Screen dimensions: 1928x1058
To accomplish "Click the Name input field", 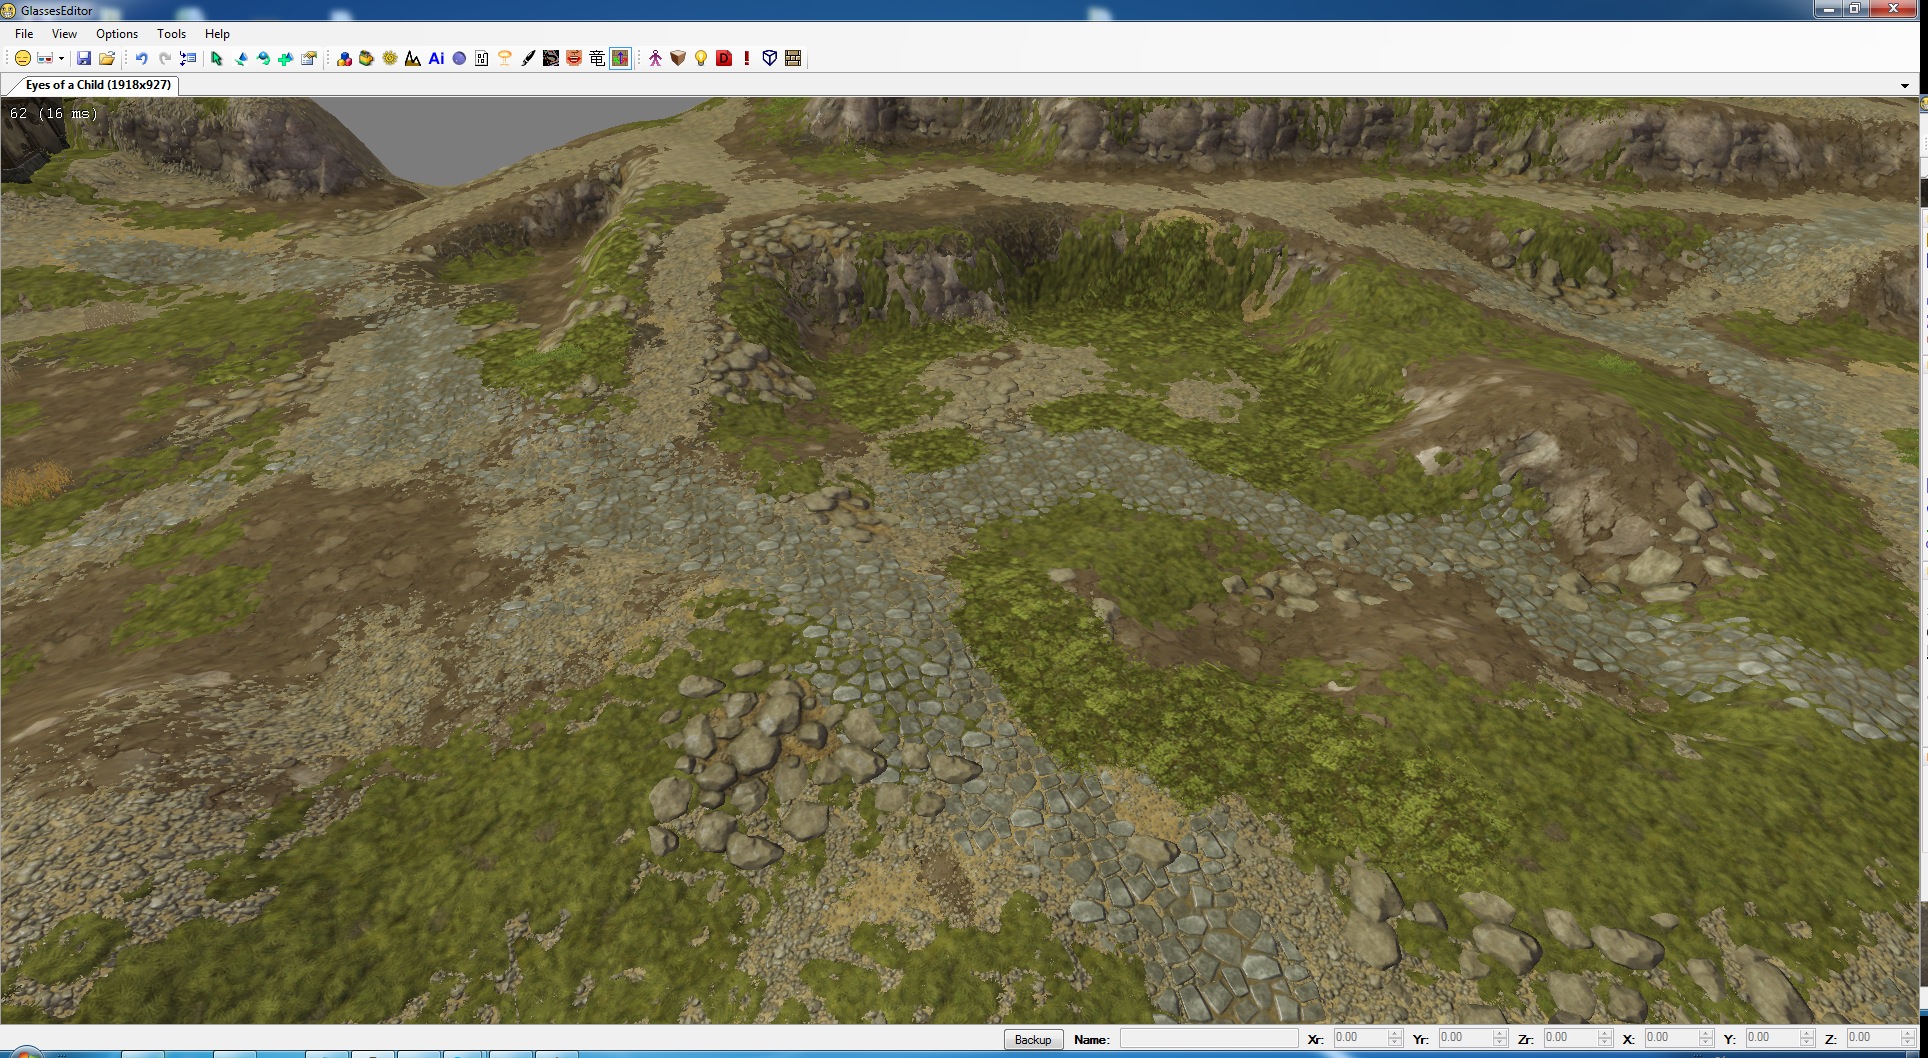I will coord(1208,1039).
